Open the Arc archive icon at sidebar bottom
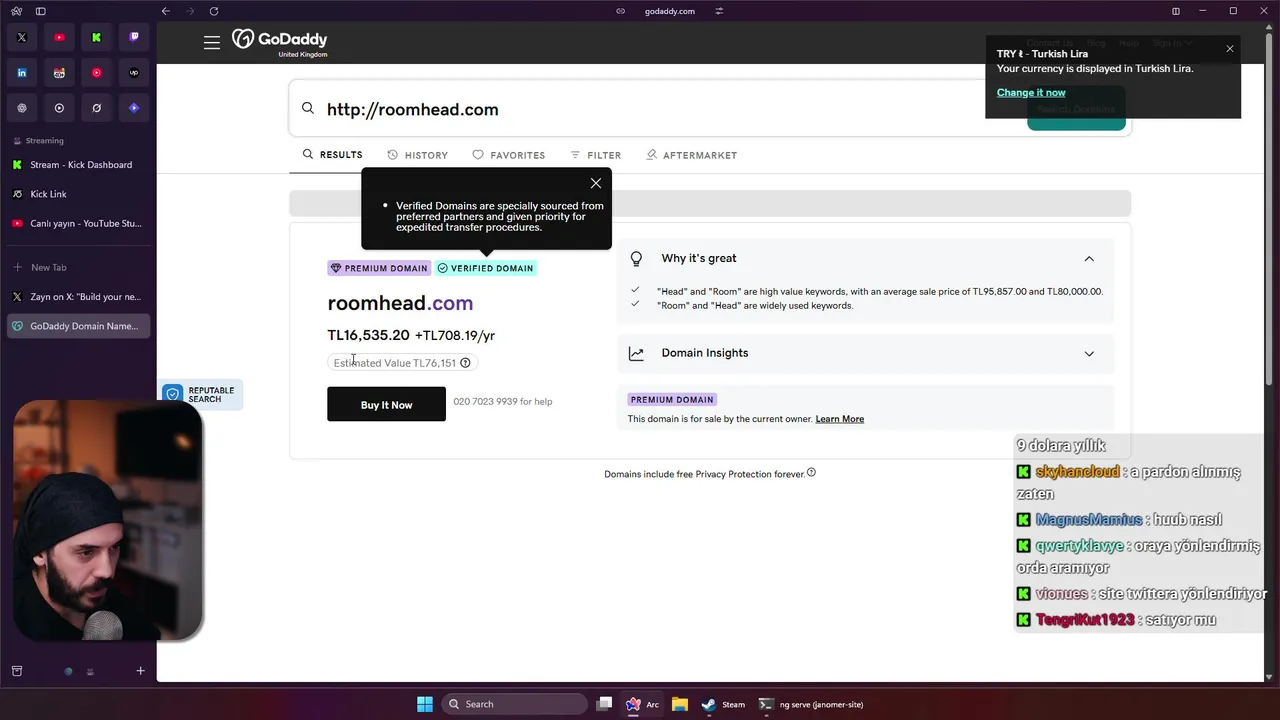Screen dimensions: 1280x720 [x=17, y=671]
